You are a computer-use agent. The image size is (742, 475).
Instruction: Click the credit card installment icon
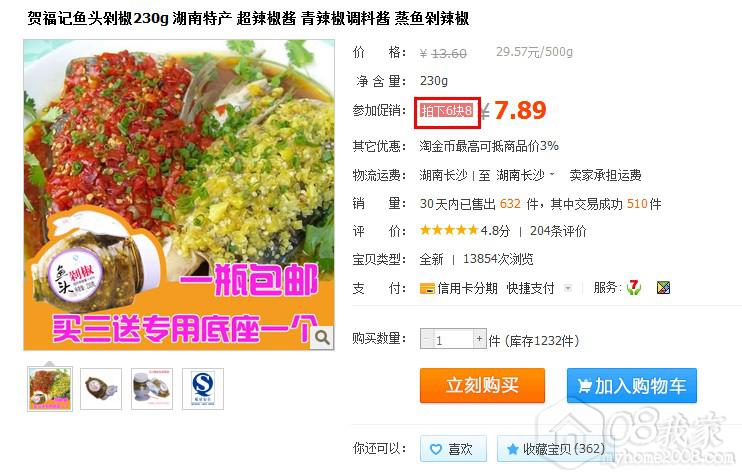click(x=427, y=288)
